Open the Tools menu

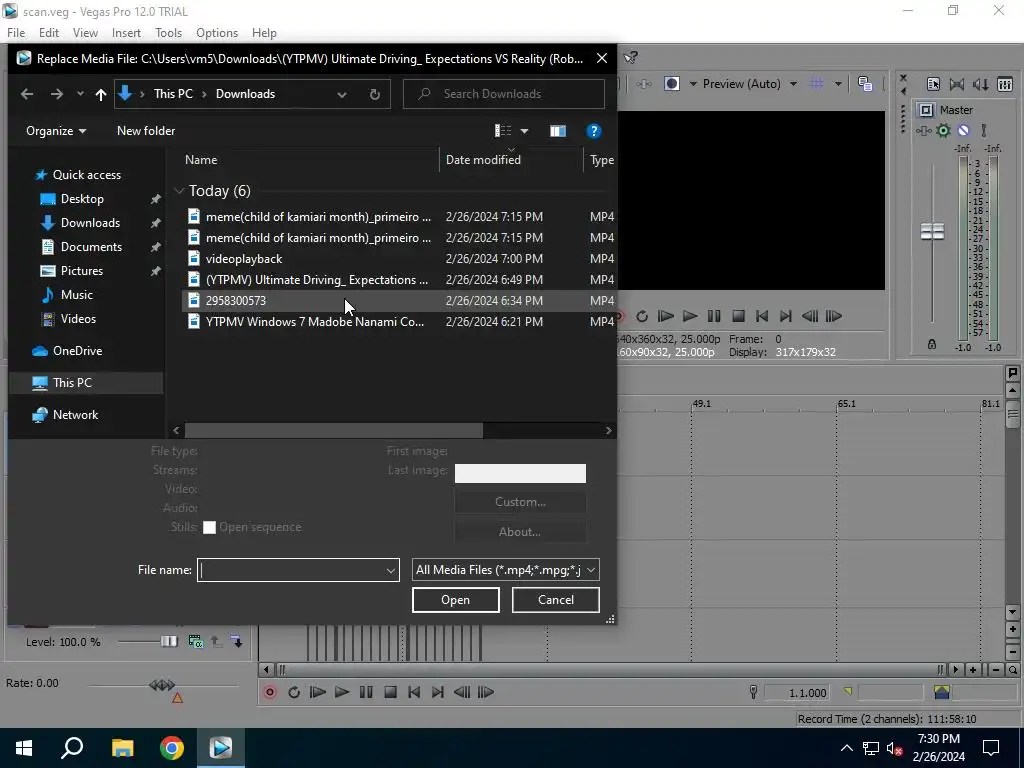point(168,33)
